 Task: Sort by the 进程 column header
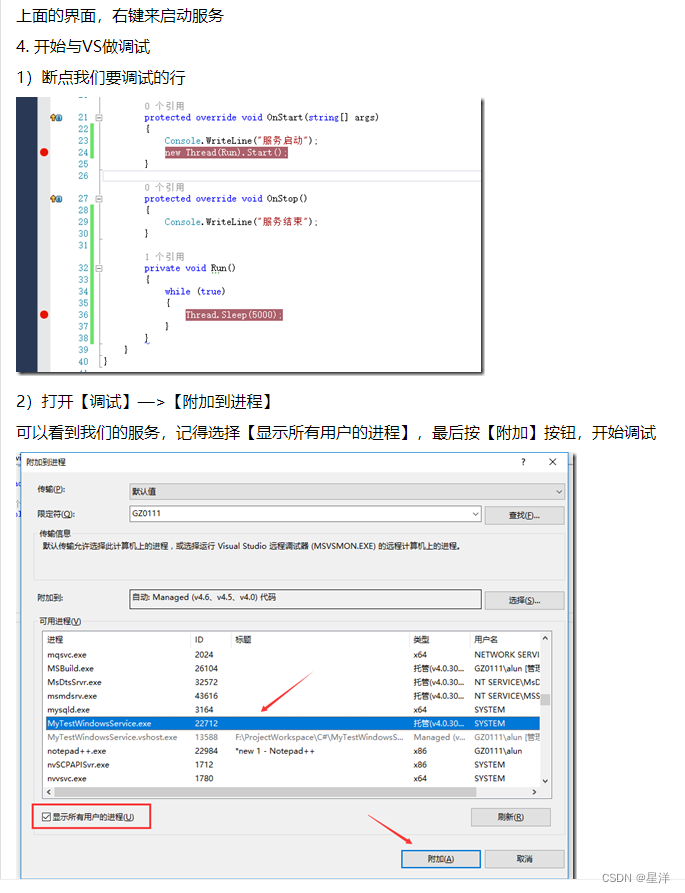pos(117,640)
